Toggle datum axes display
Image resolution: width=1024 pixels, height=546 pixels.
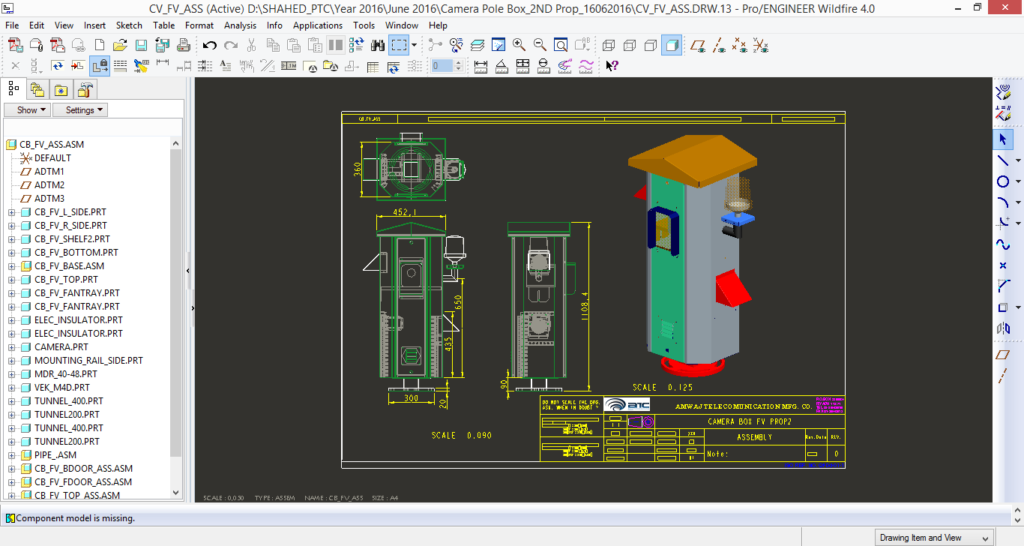click(x=719, y=45)
